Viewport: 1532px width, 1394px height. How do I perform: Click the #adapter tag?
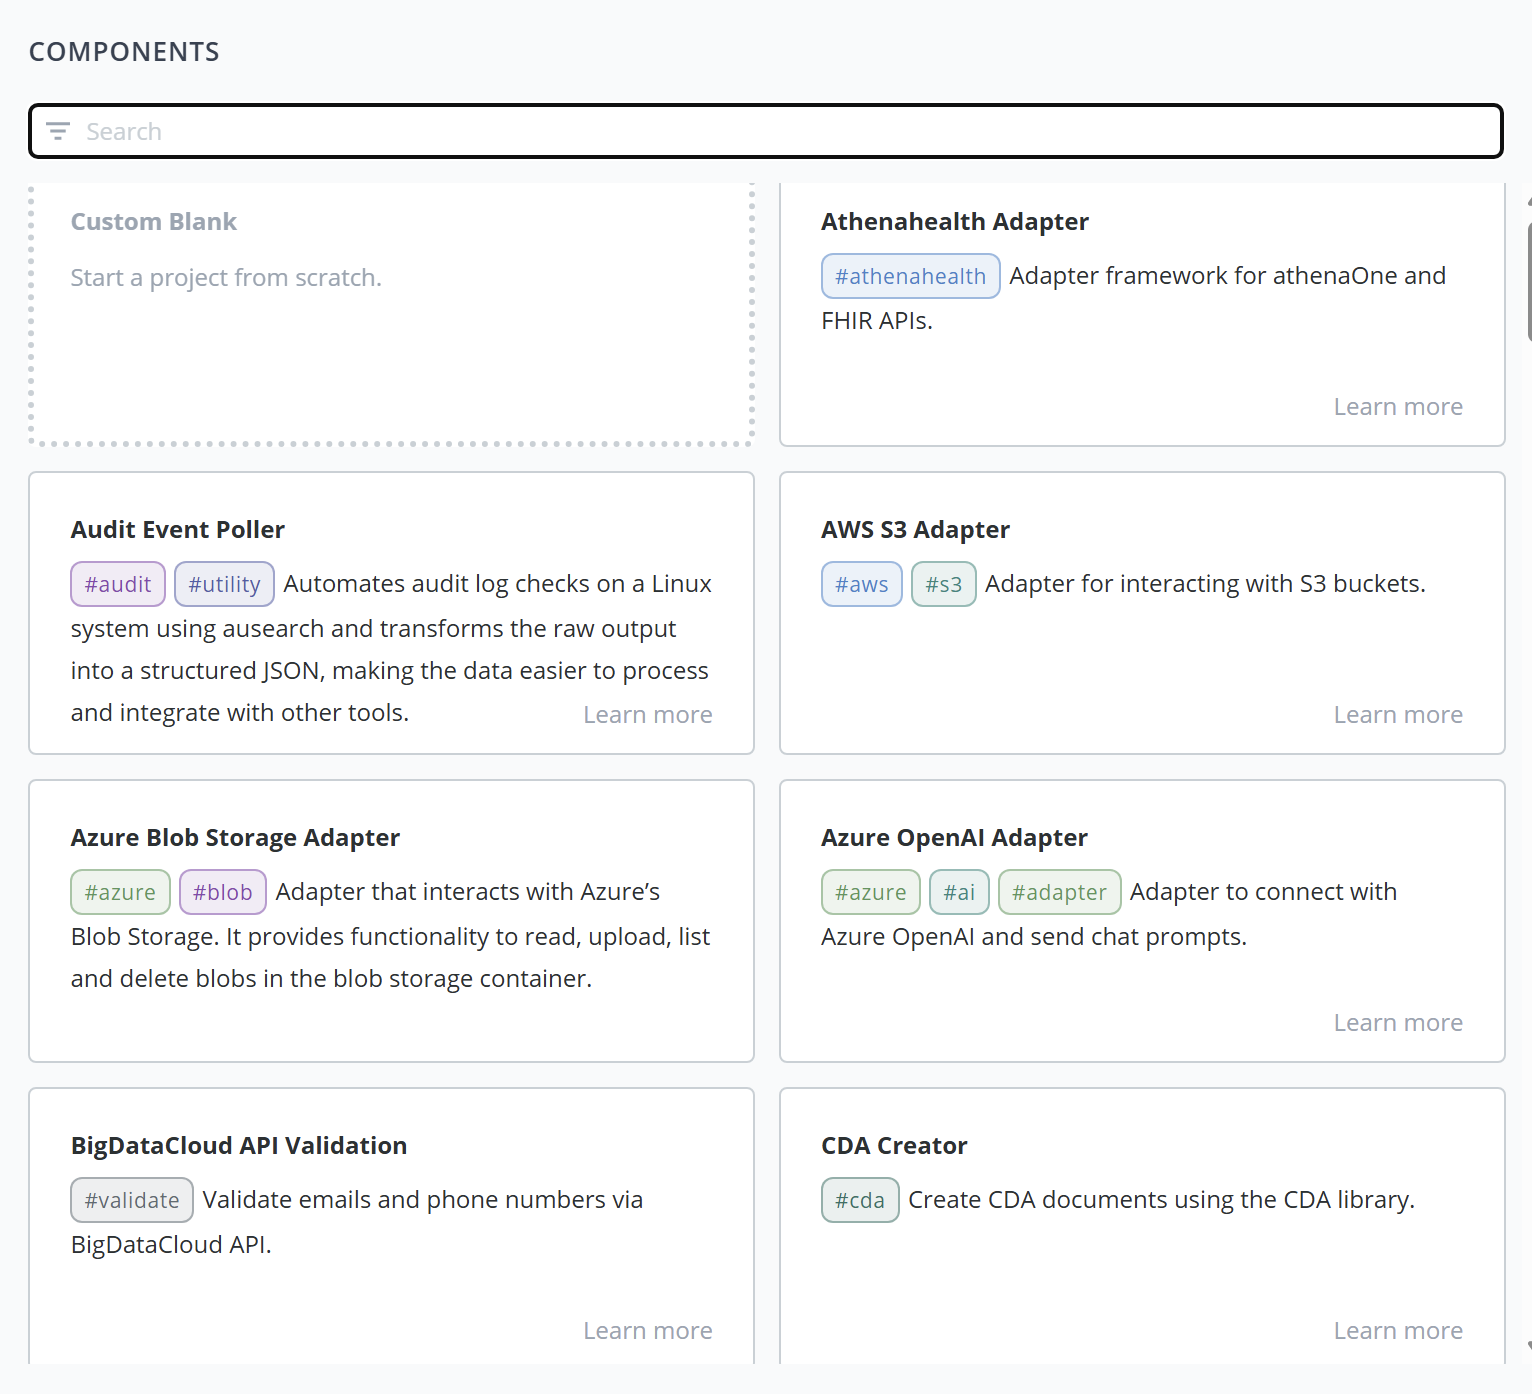1060,892
